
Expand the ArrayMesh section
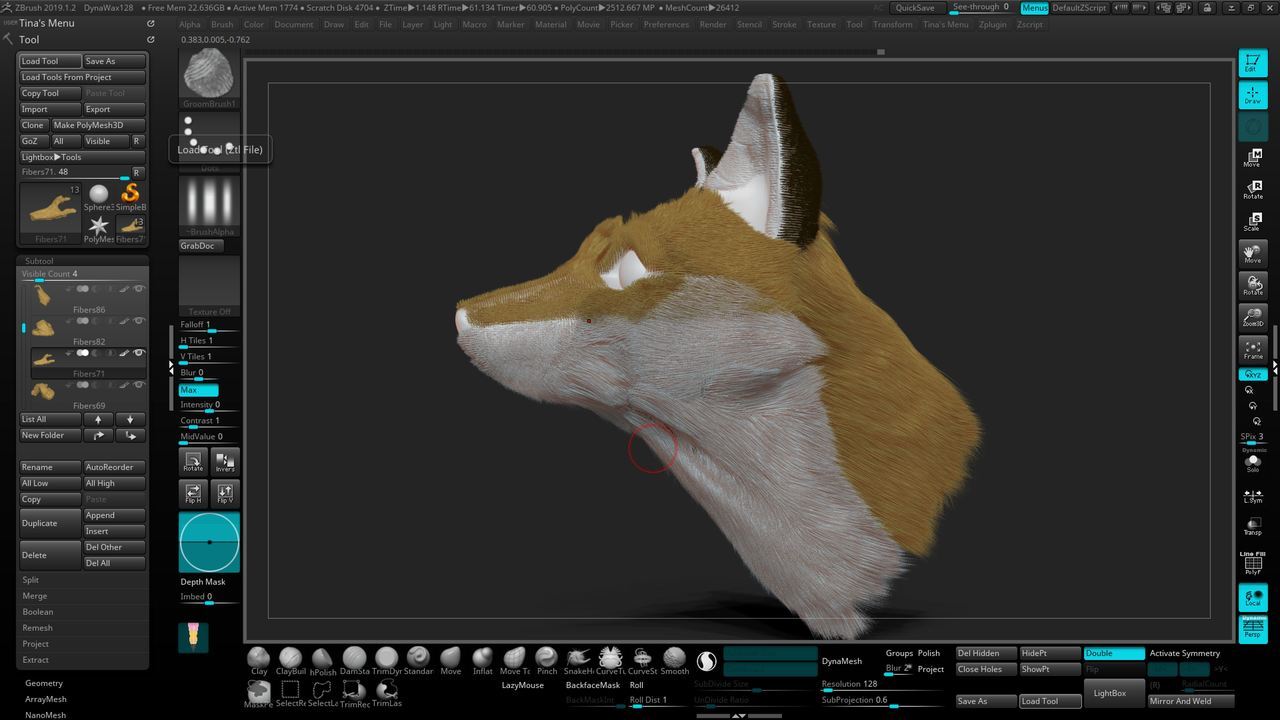click(x=46, y=699)
